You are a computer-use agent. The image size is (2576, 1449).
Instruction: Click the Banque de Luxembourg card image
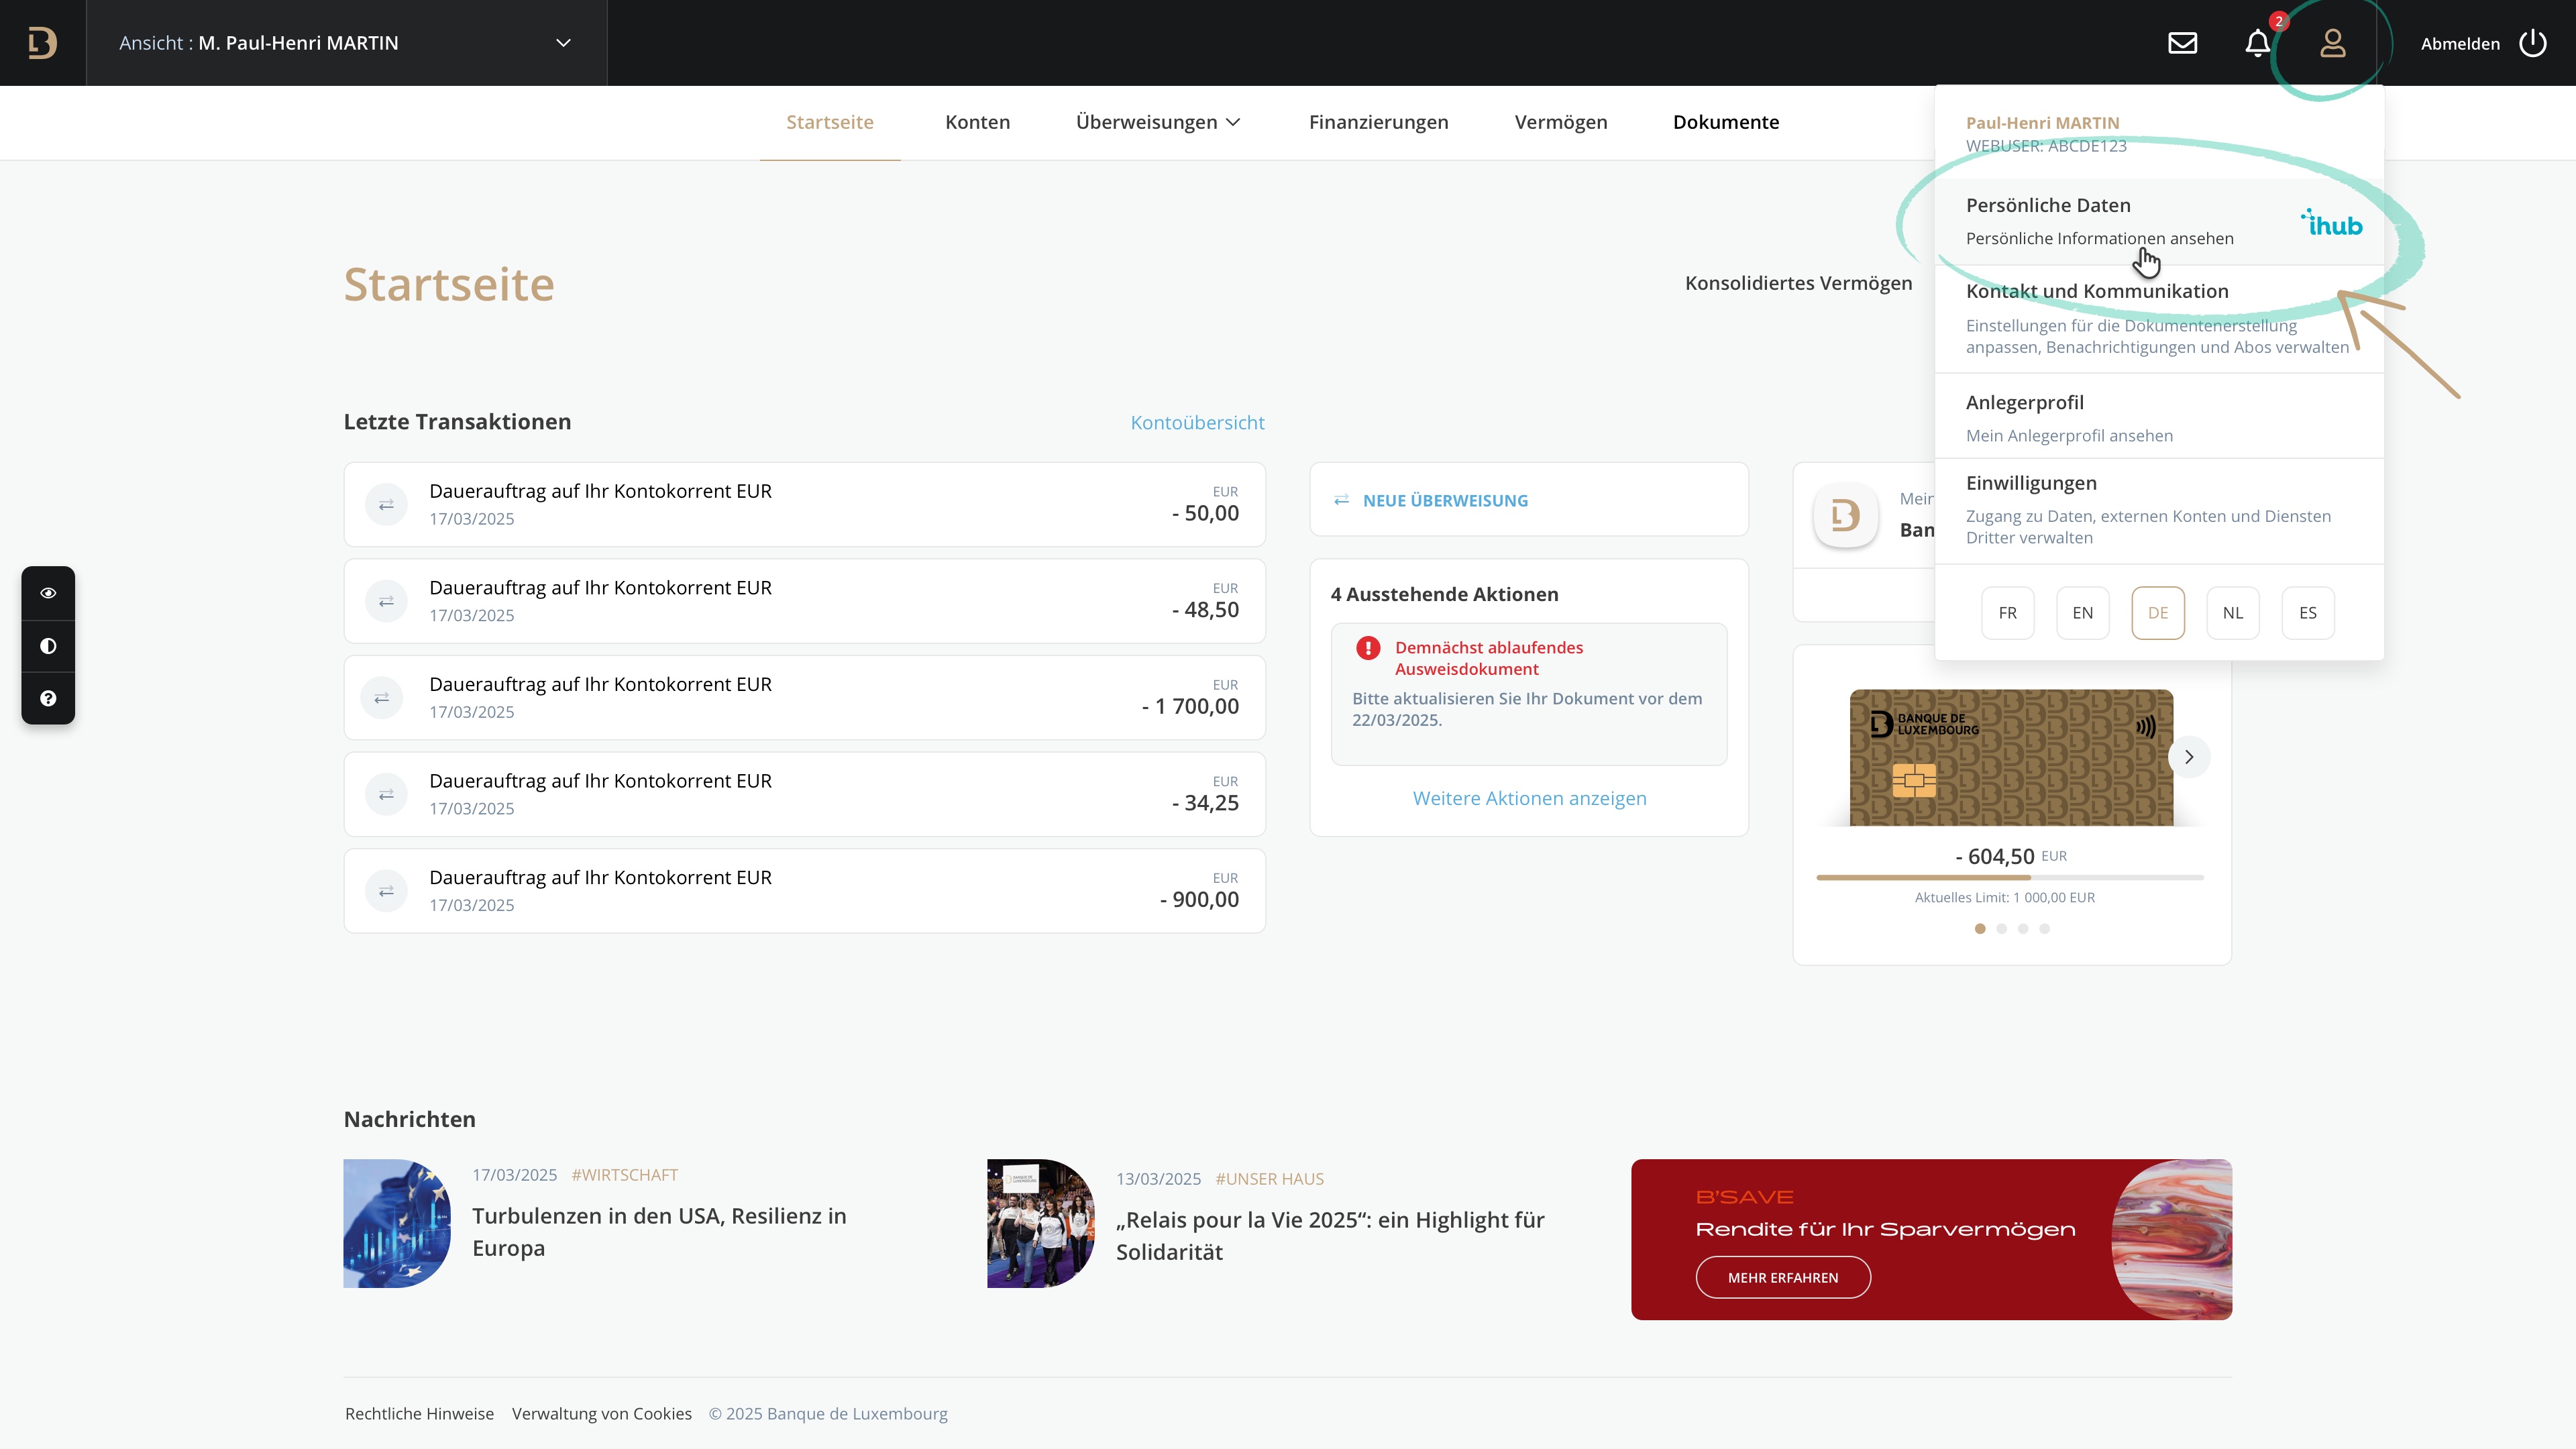(x=2011, y=757)
